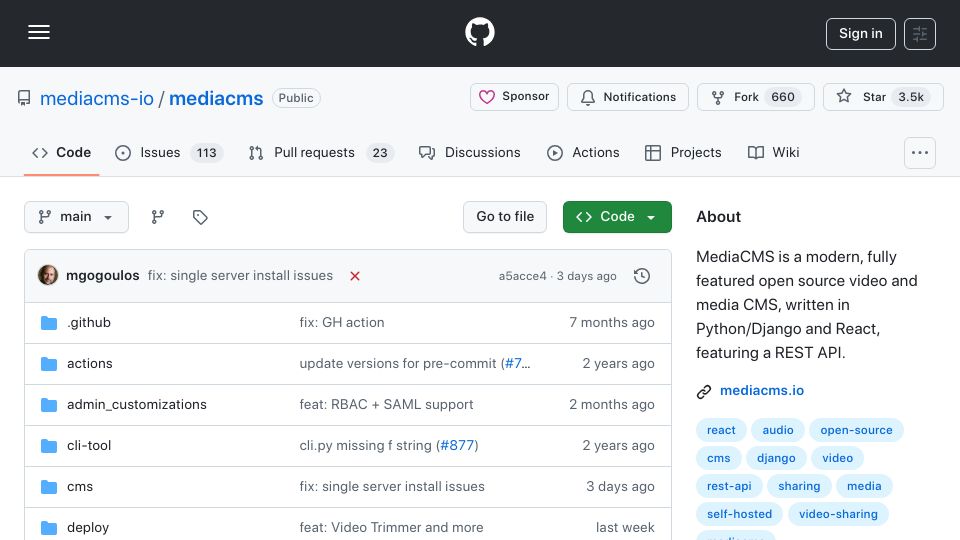Open the cms folder
Screen dimensions: 960x540
[x=80, y=487]
